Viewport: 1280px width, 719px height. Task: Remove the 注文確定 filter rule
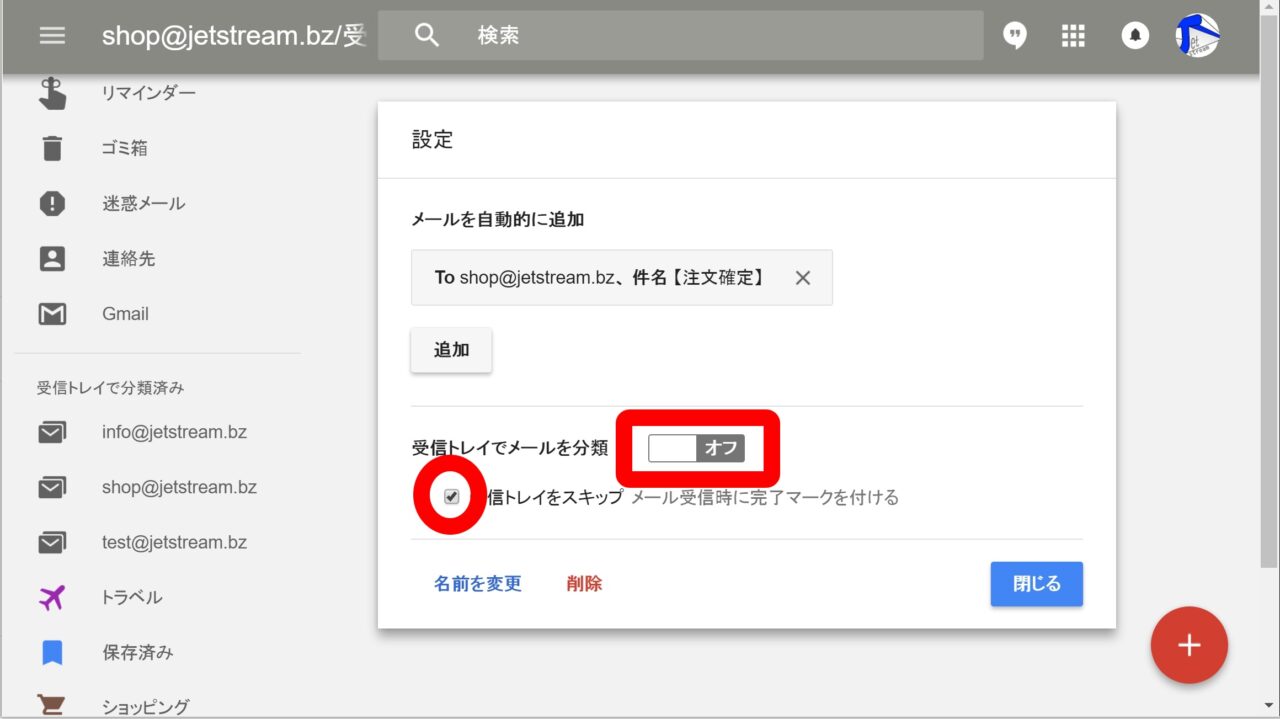(802, 278)
